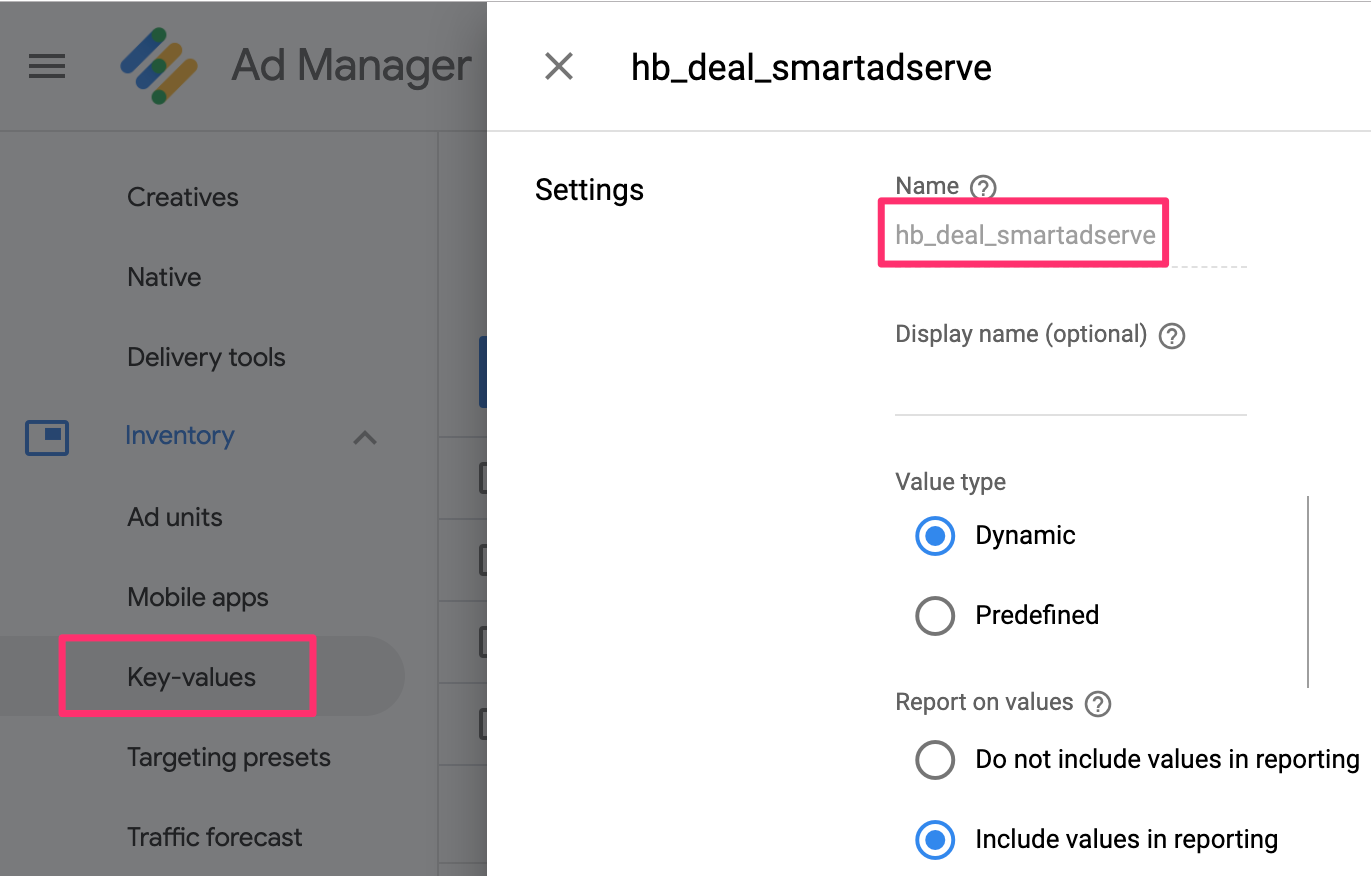Open Creatives in the sidebar

tap(183, 197)
